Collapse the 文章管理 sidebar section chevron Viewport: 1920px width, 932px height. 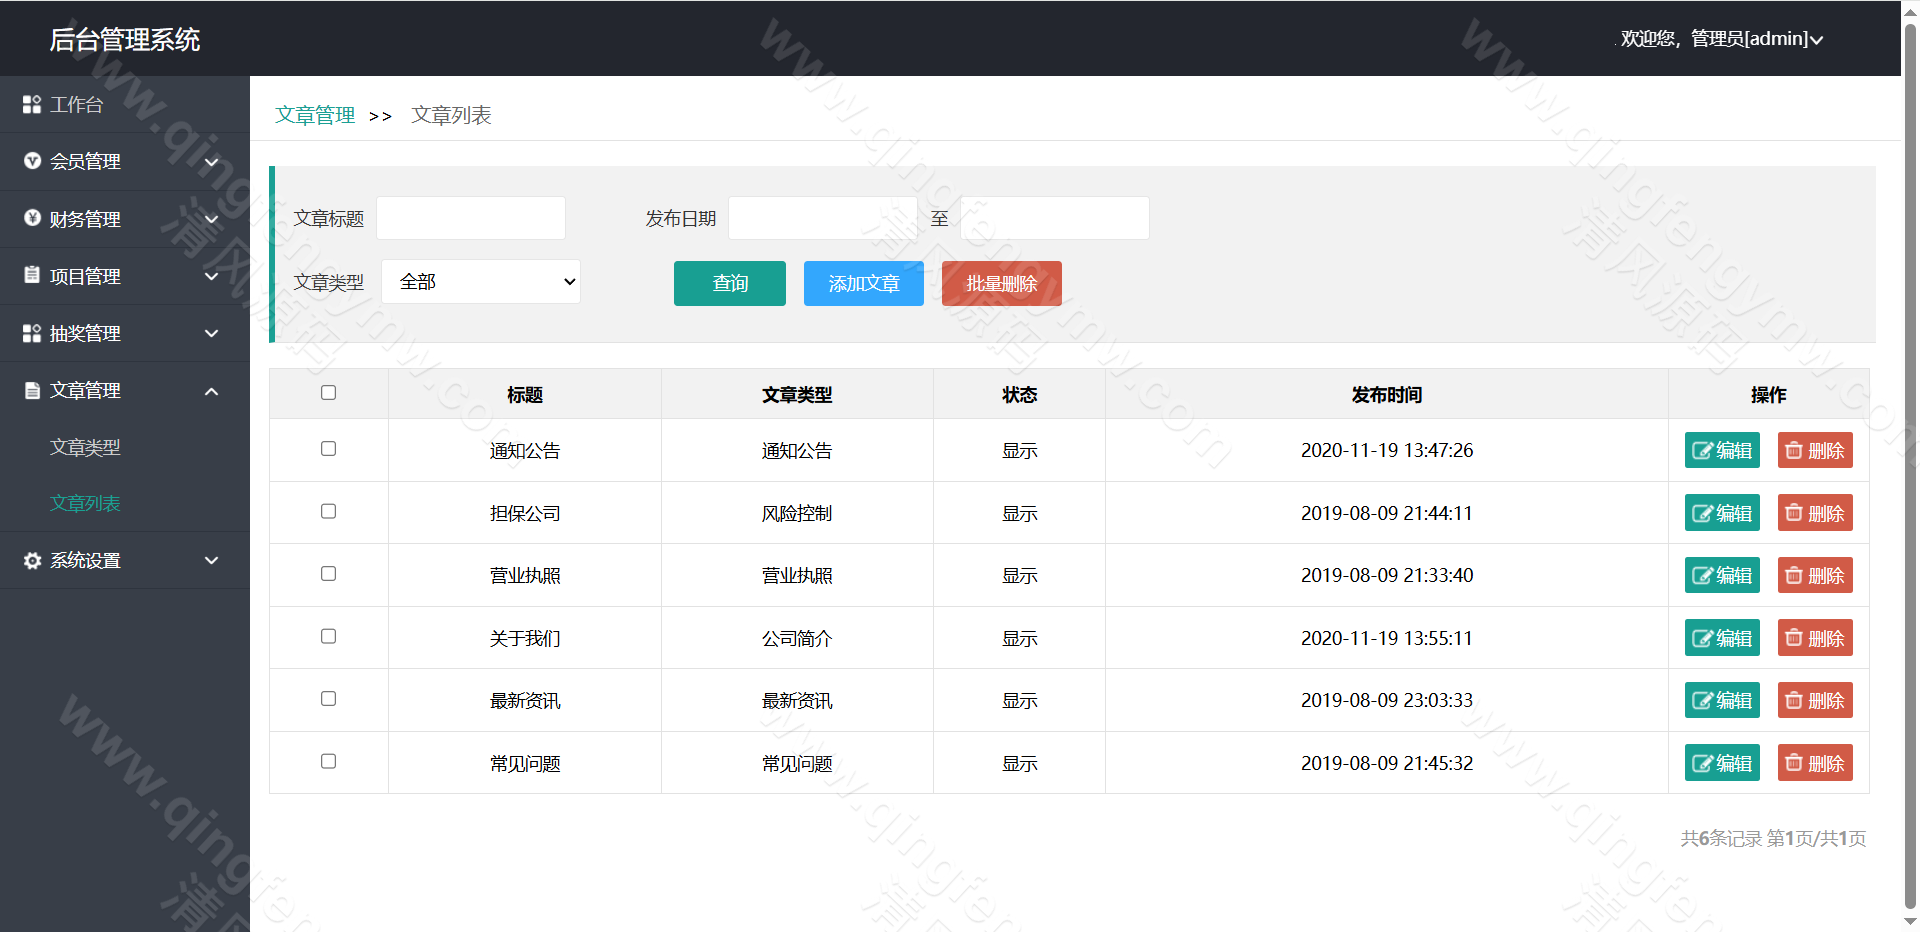pos(211,391)
